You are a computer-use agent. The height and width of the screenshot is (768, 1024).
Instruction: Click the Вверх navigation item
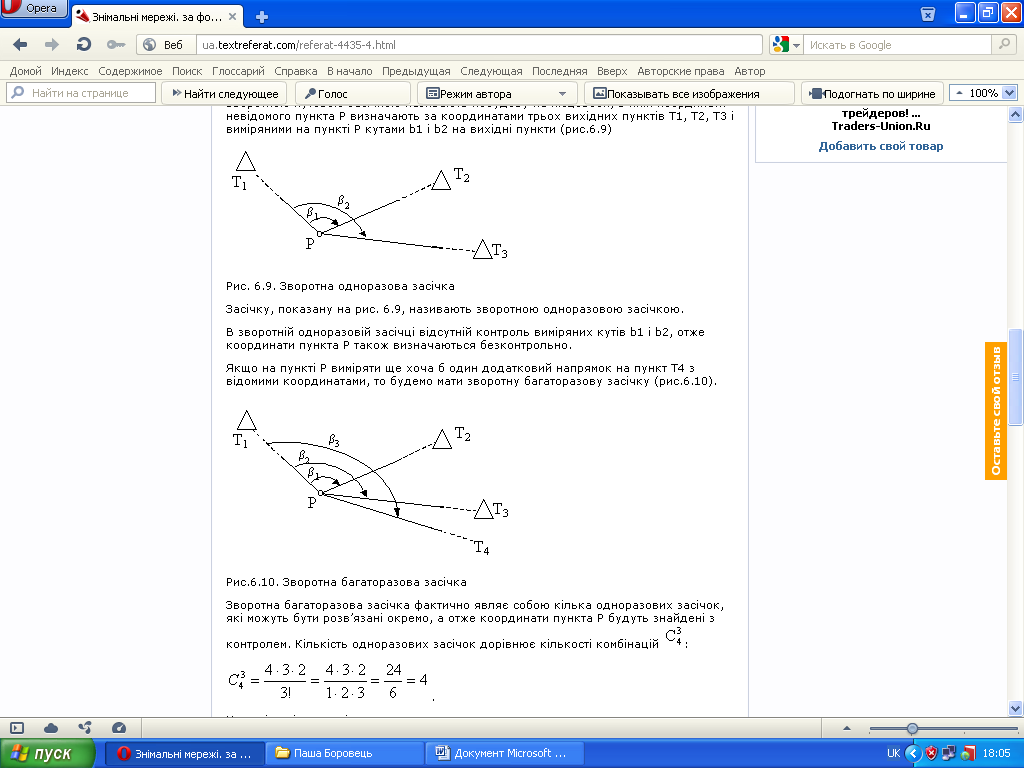(x=612, y=71)
